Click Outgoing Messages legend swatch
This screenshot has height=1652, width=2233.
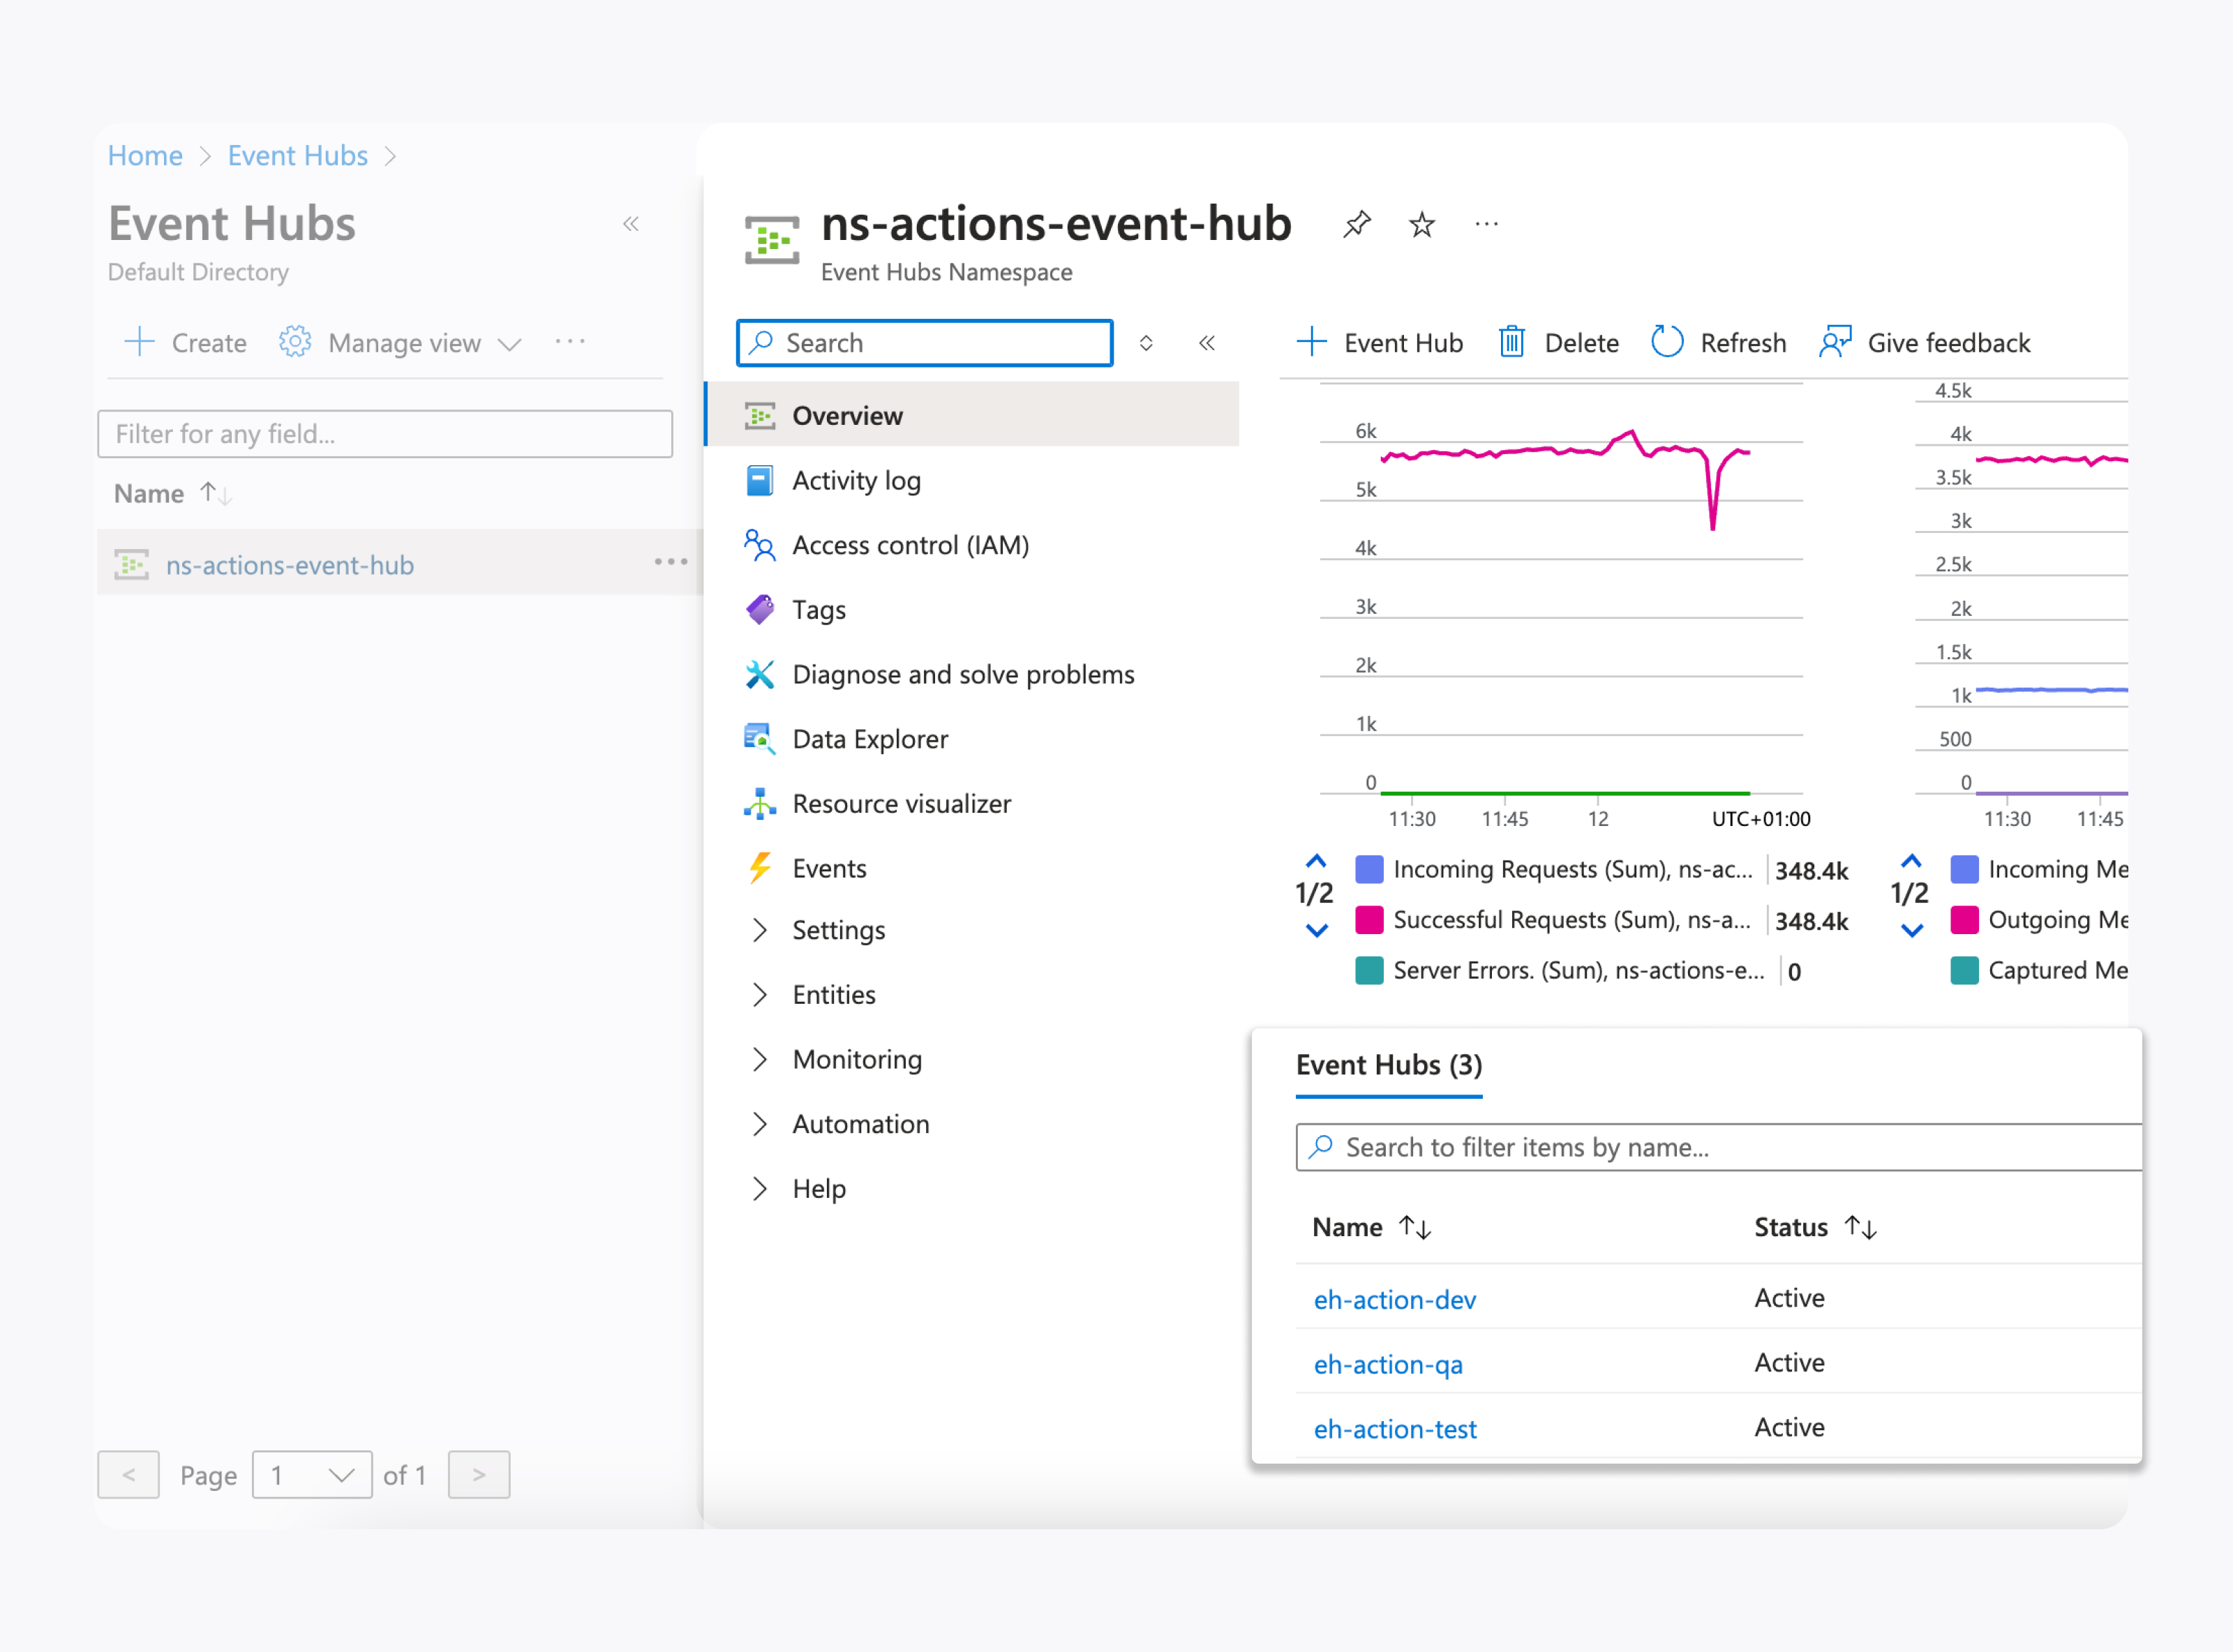tap(1964, 920)
